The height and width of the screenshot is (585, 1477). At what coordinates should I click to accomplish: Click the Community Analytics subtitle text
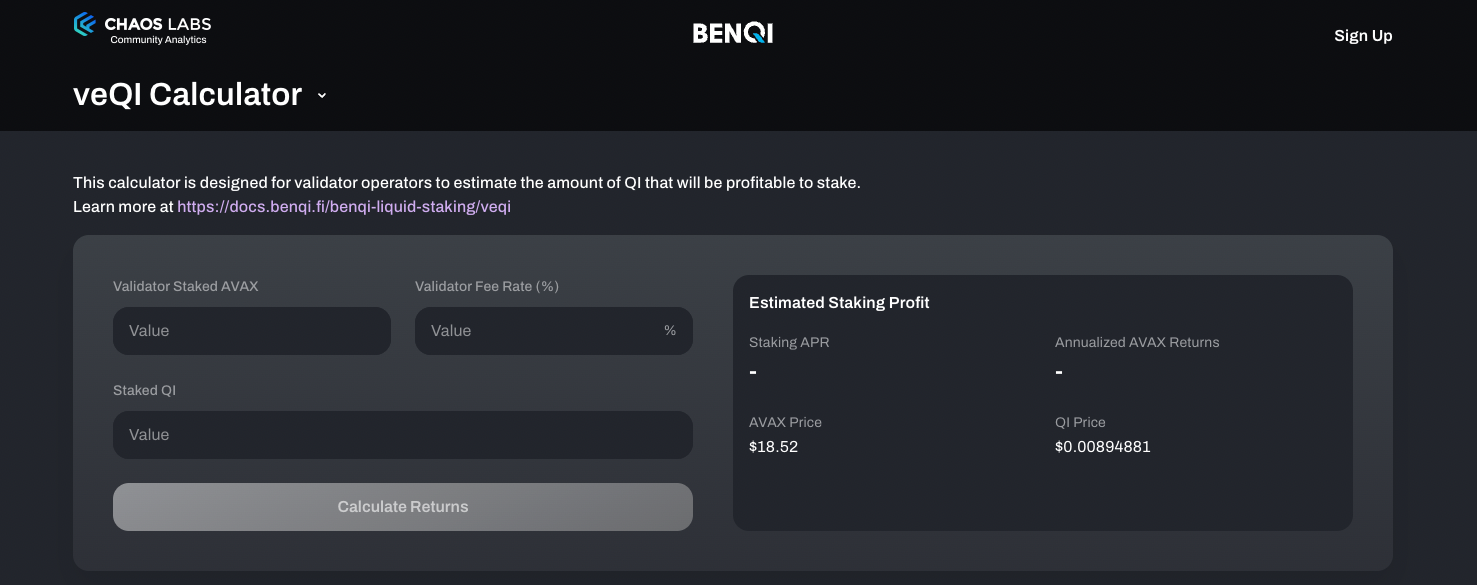point(158,40)
